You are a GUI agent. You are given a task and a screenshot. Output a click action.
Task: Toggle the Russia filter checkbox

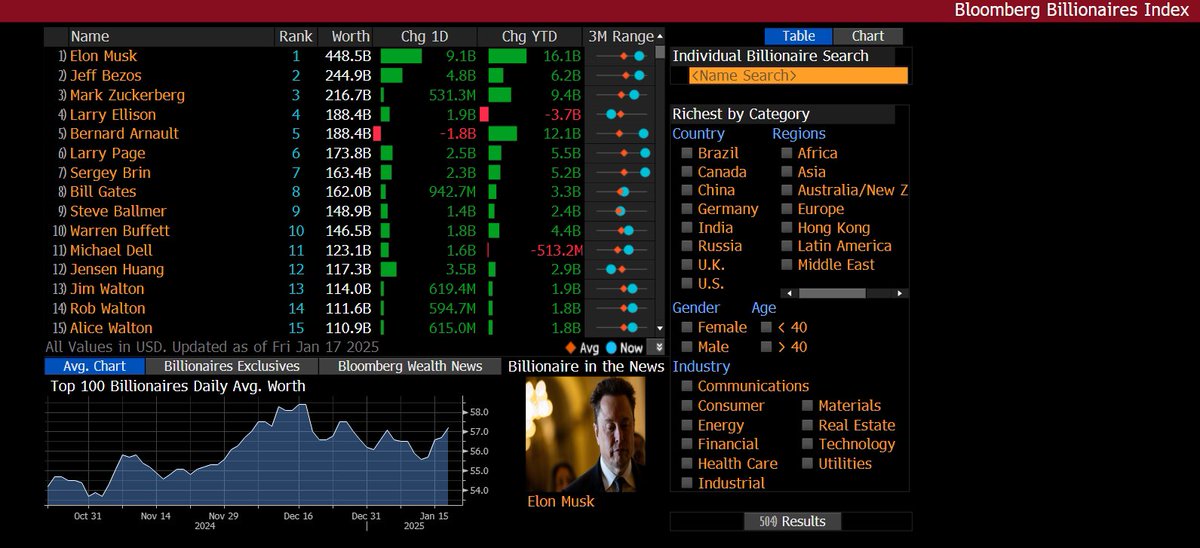687,246
